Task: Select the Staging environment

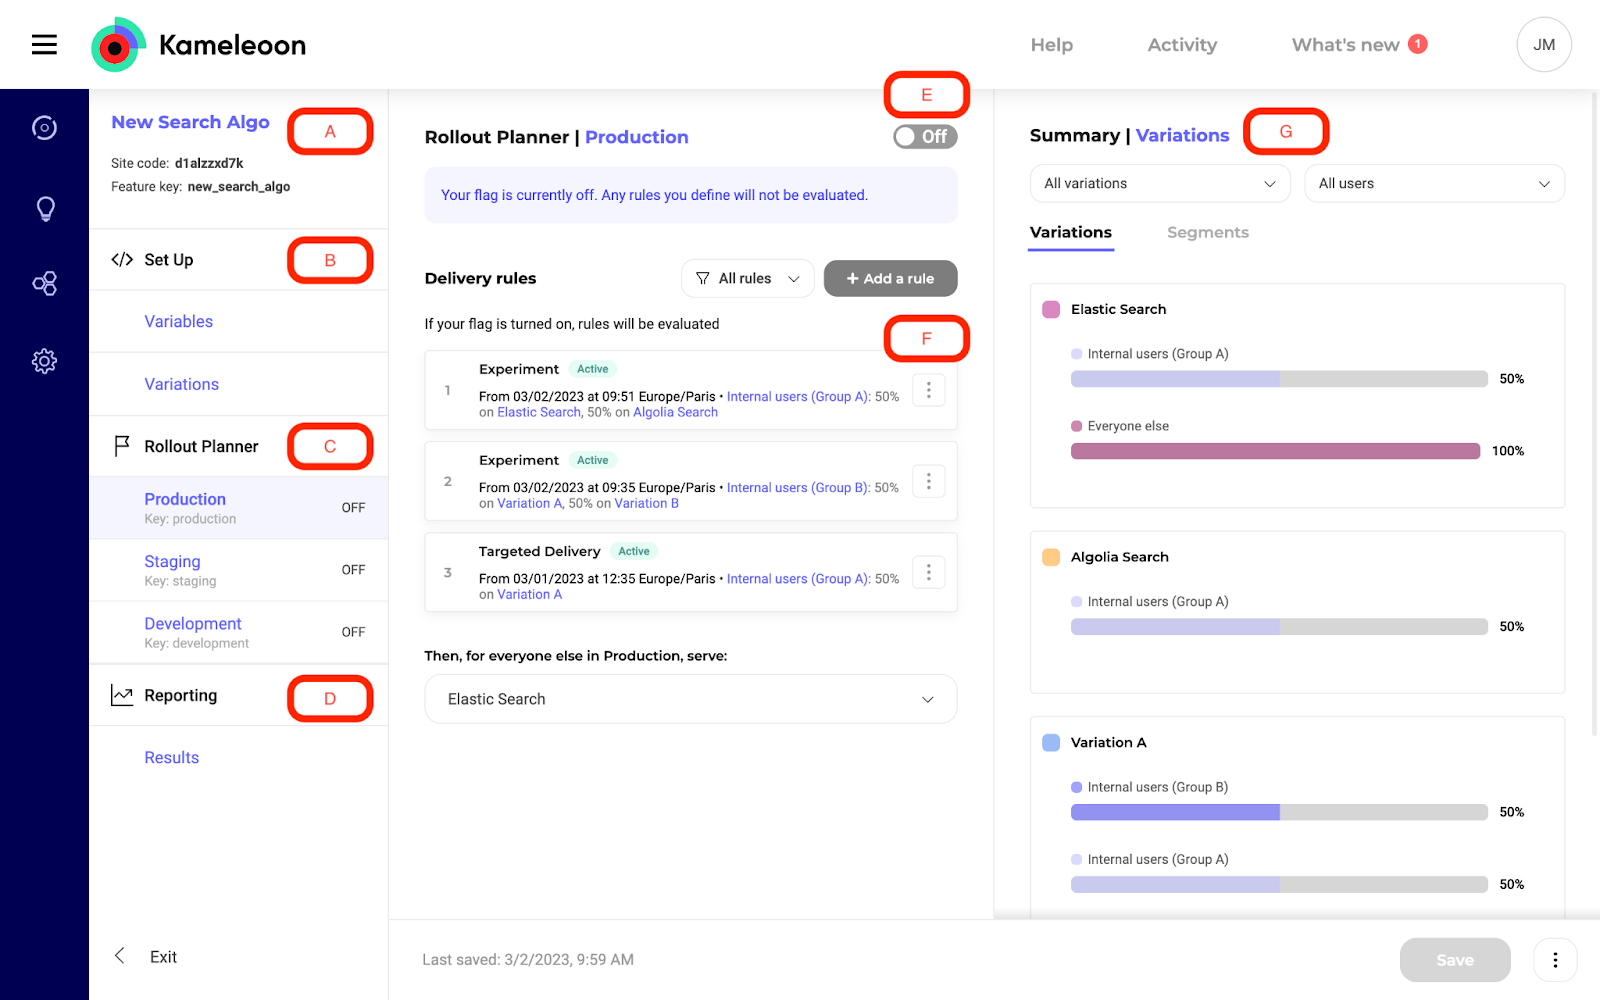Action: (238, 570)
